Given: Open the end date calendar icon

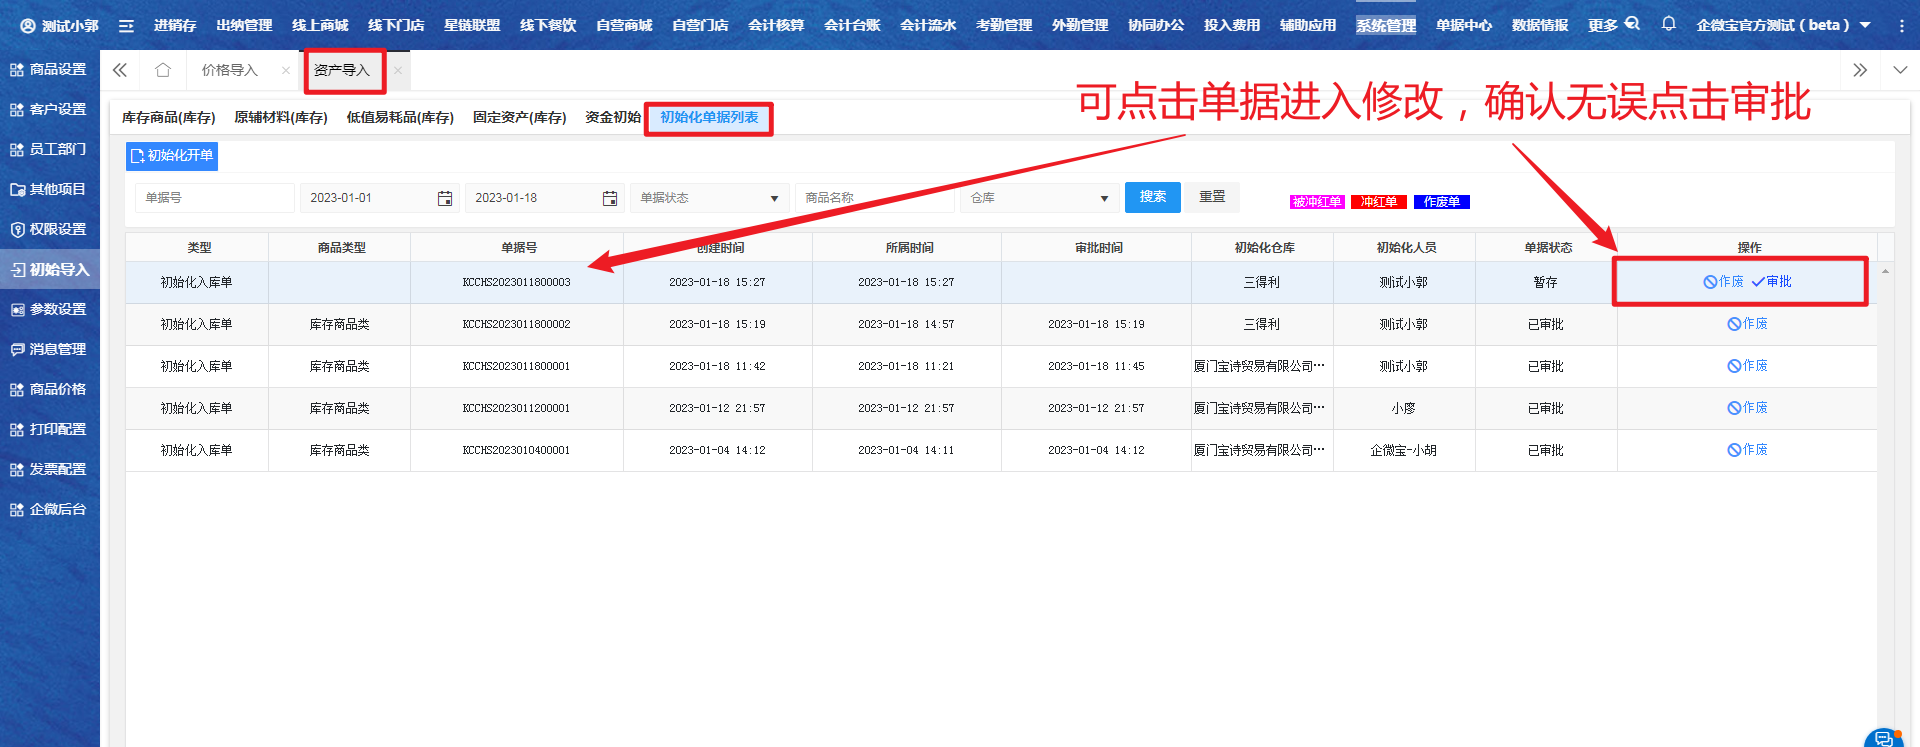Looking at the screenshot, I should pos(610,198).
